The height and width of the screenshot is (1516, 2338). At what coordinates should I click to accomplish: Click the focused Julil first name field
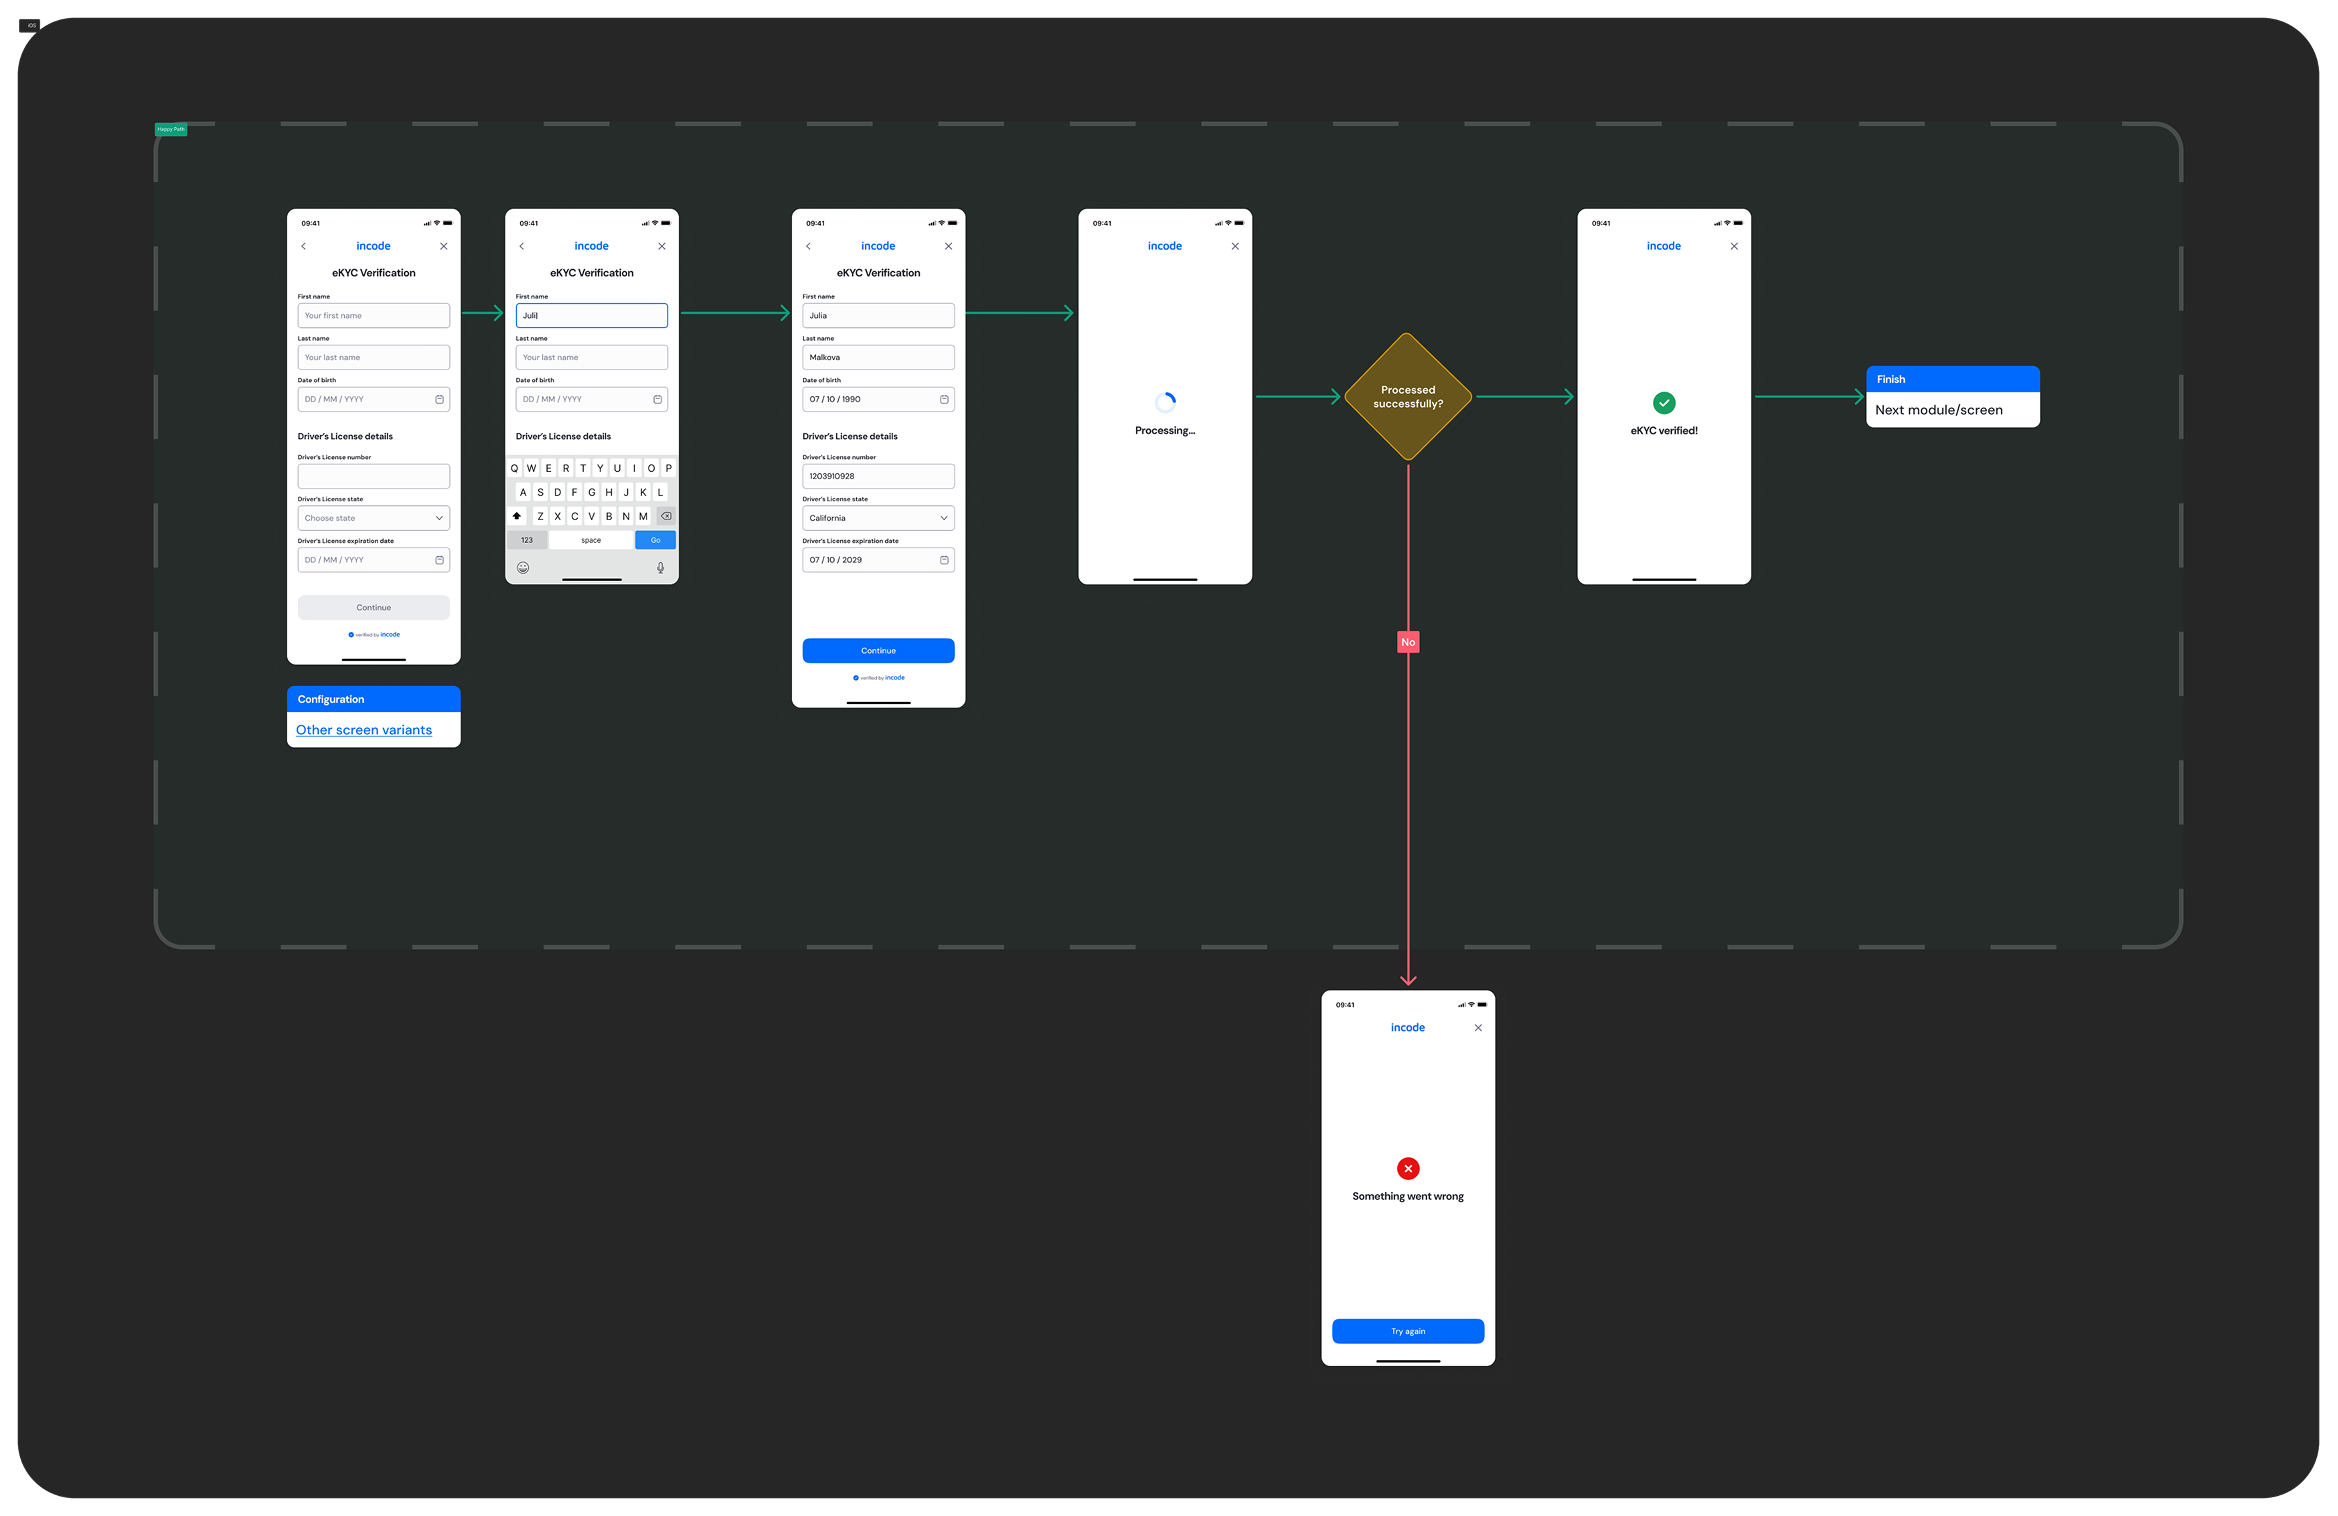(591, 315)
